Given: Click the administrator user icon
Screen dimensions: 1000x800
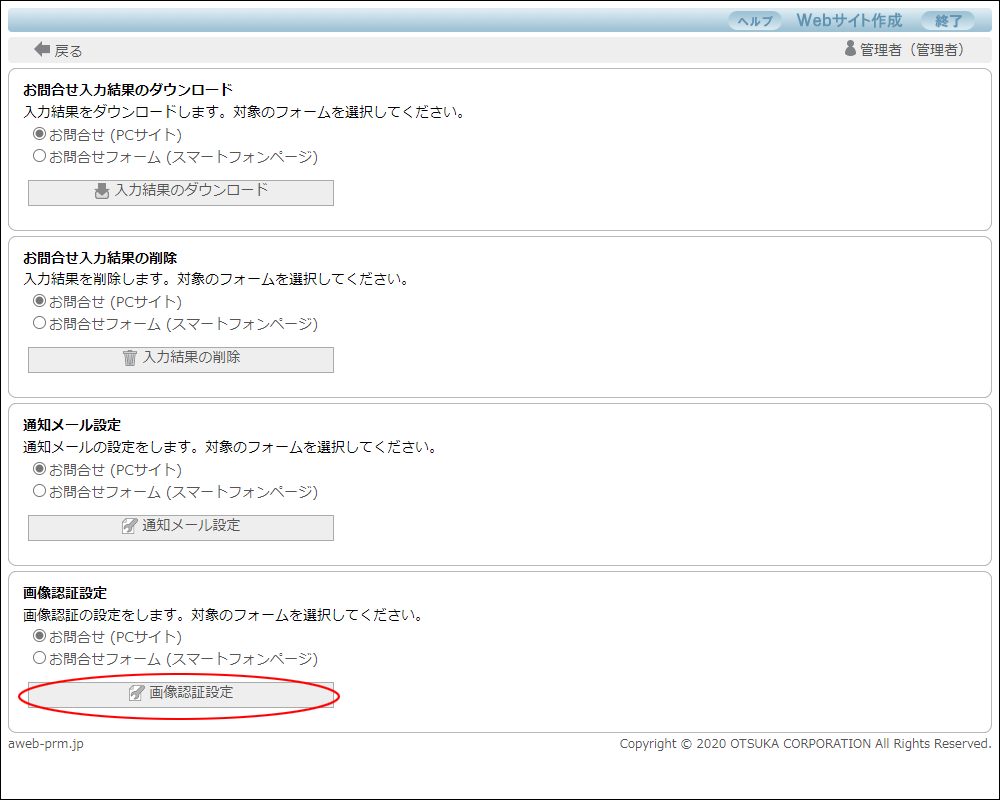Looking at the screenshot, I should click(850, 48).
